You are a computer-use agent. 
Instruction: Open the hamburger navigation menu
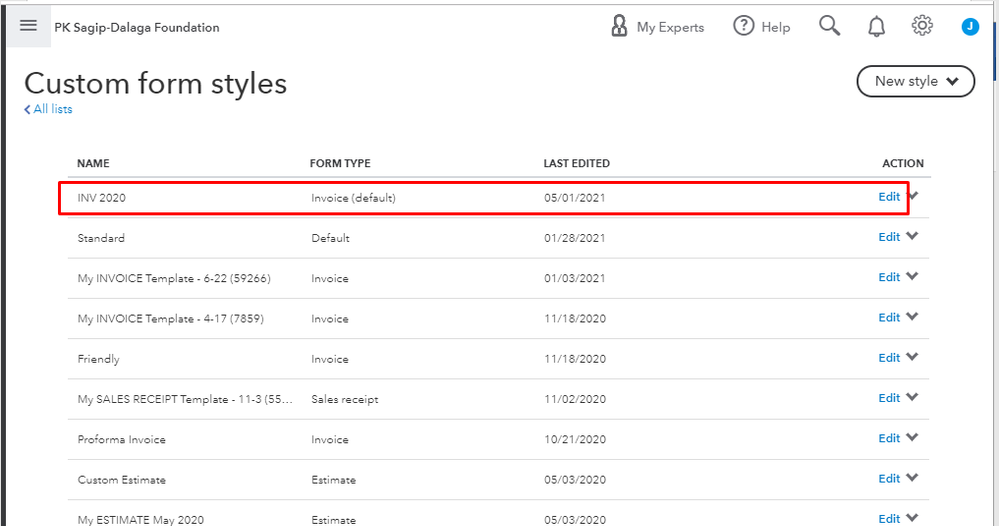[28, 26]
